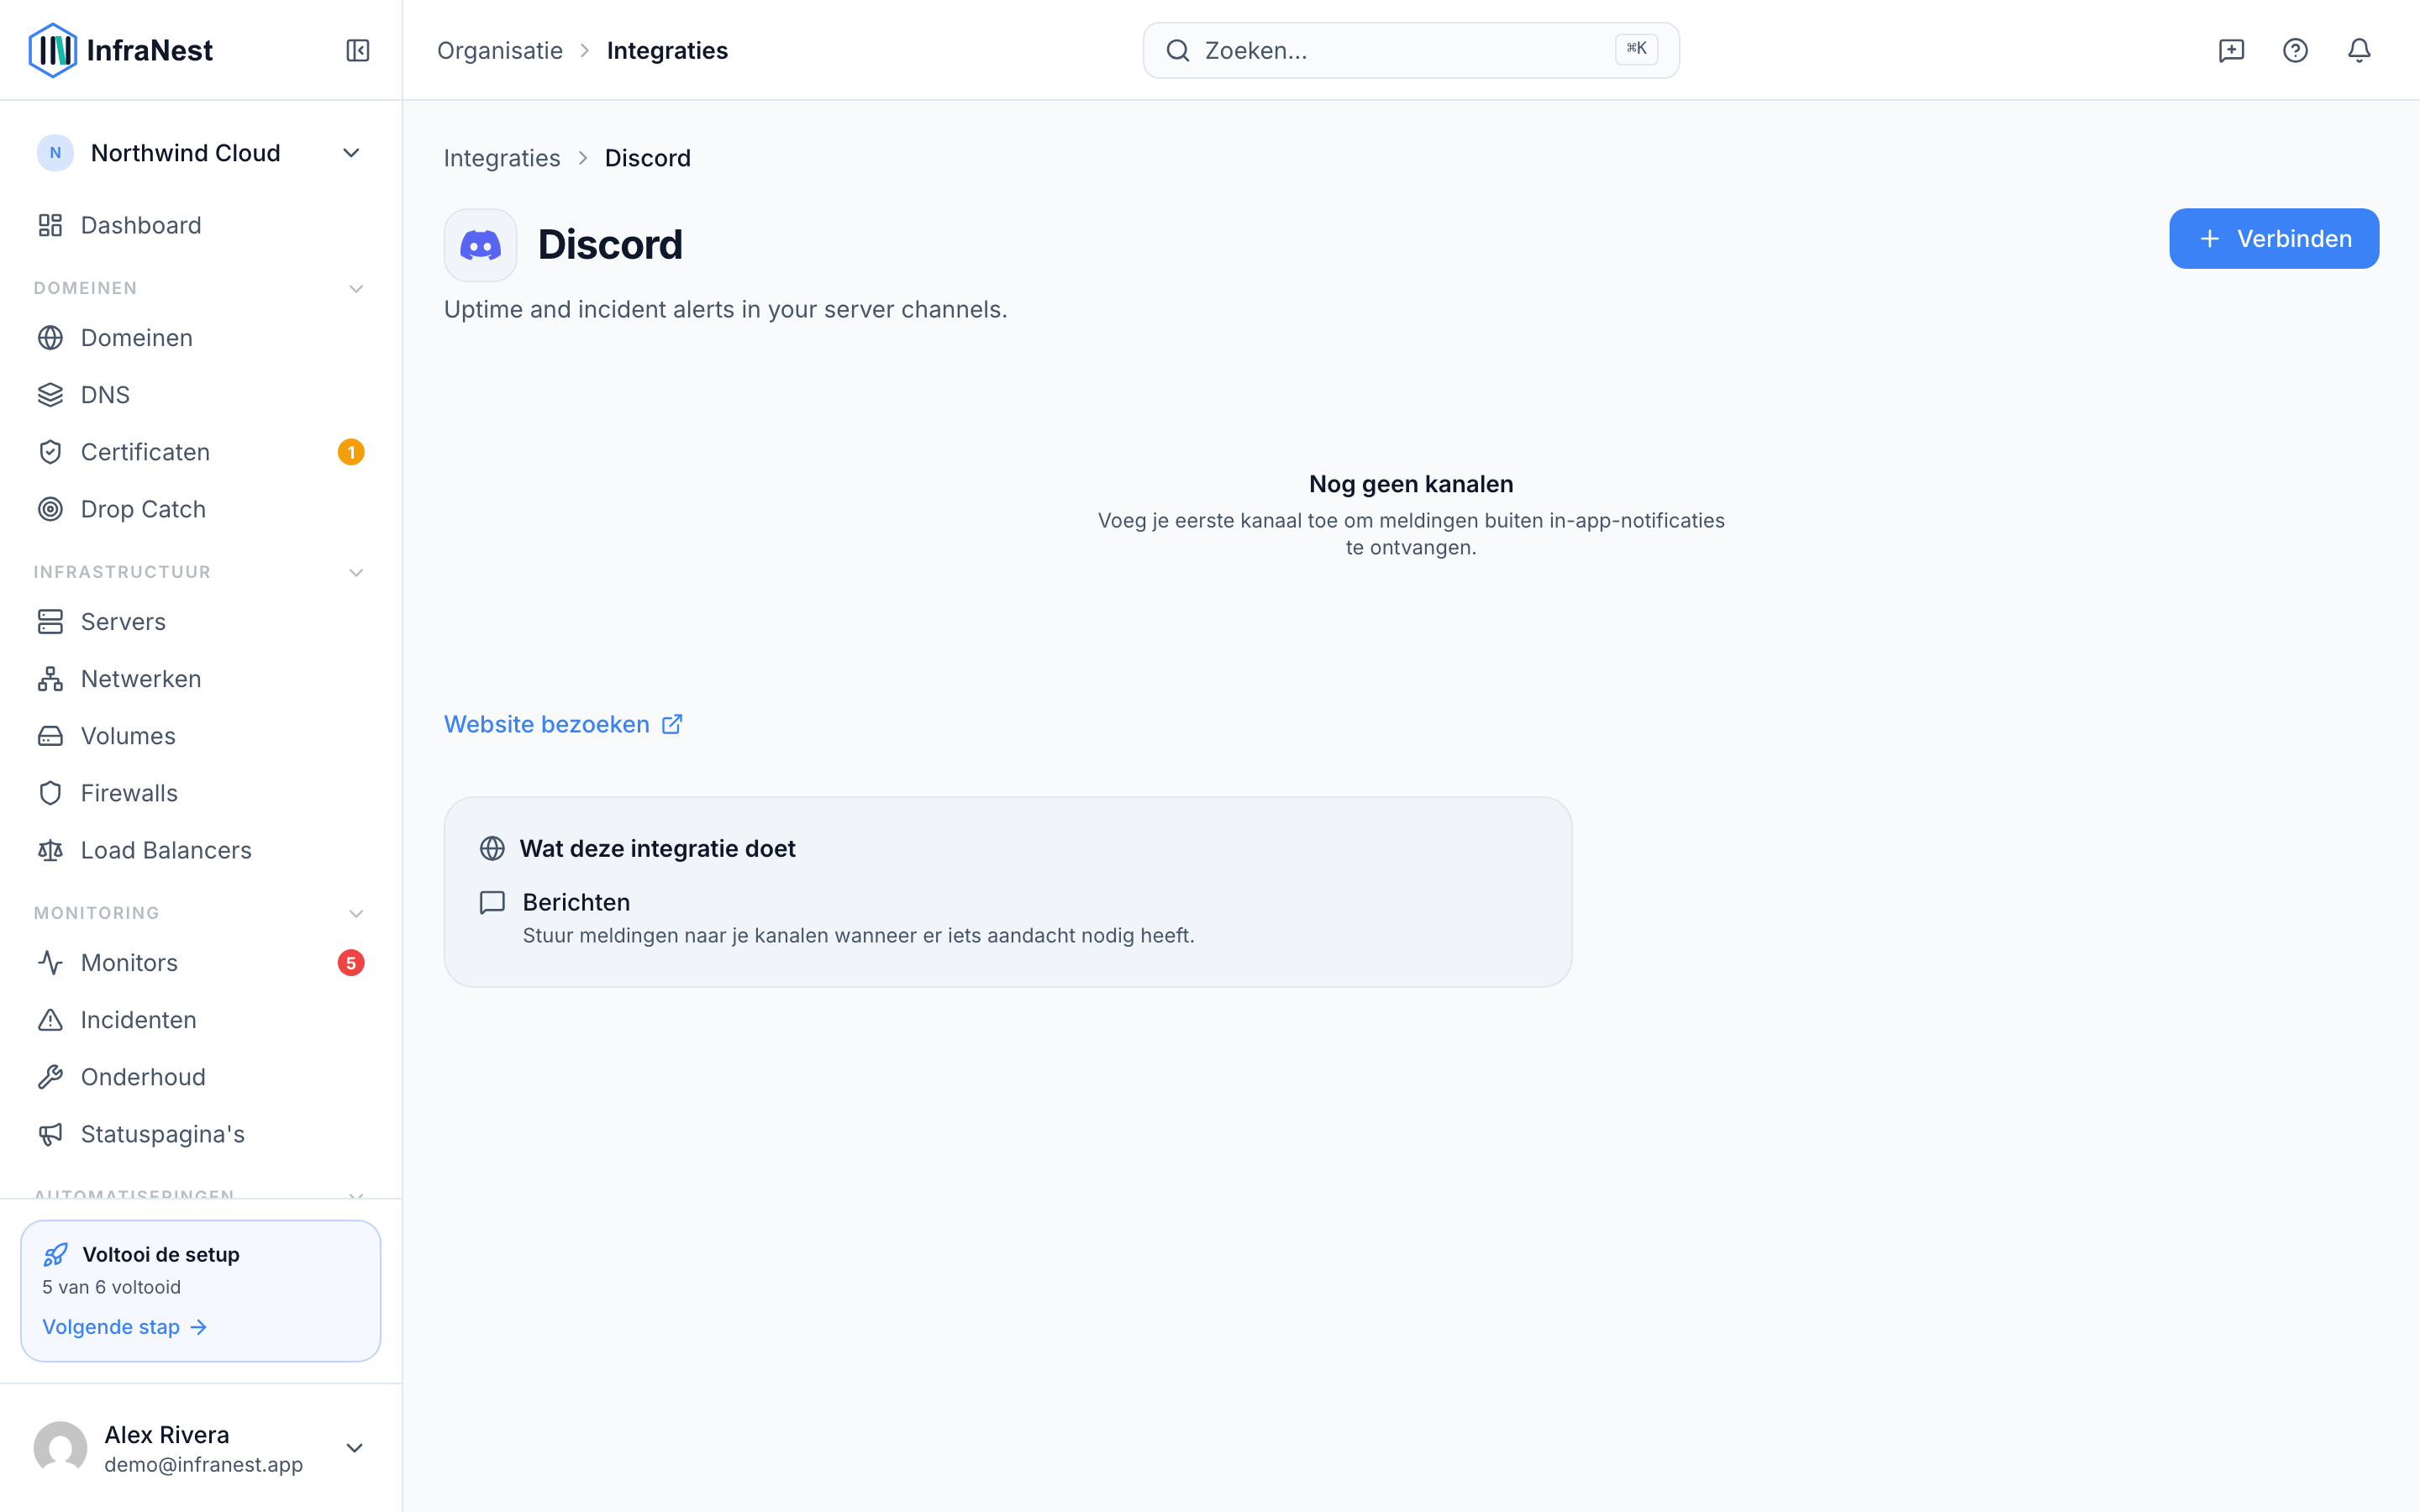Click the Incidenten warning triangle icon
This screenshot has height=1512, width=2420.
click(x=50, y=1020)
